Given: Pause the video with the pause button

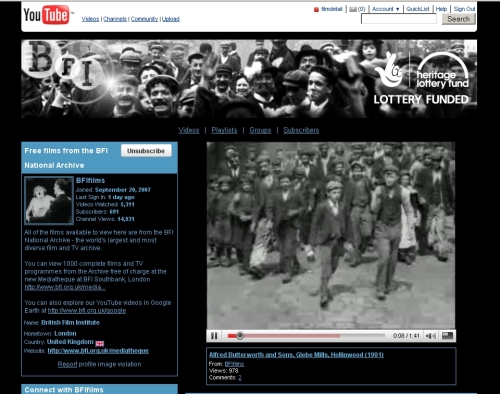Looking at the screenshot, I should (214, 336).
